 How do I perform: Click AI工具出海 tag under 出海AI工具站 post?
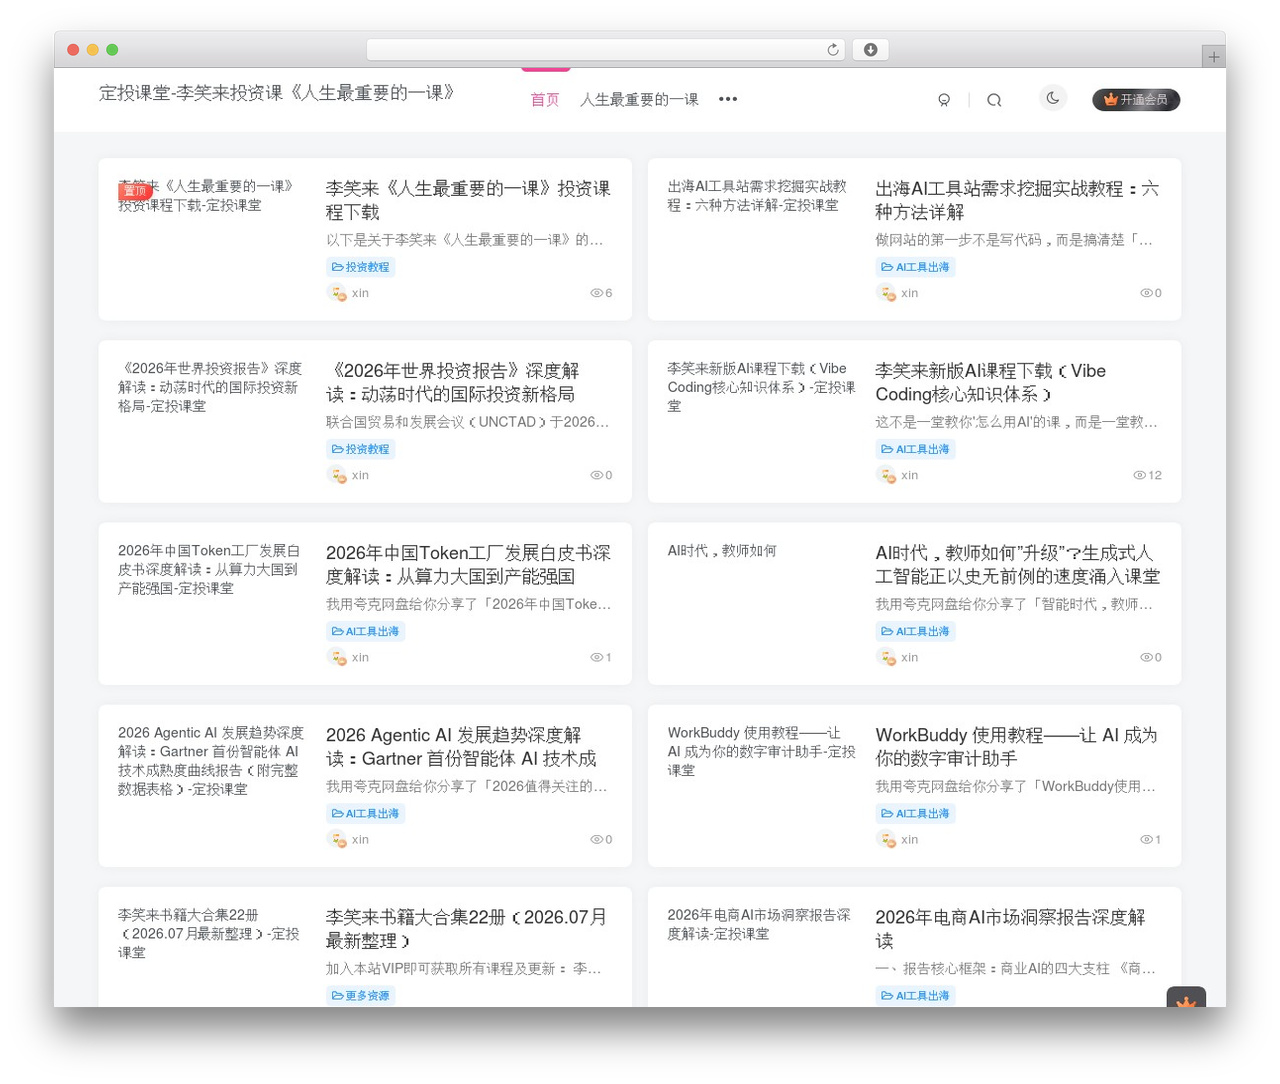915,267
